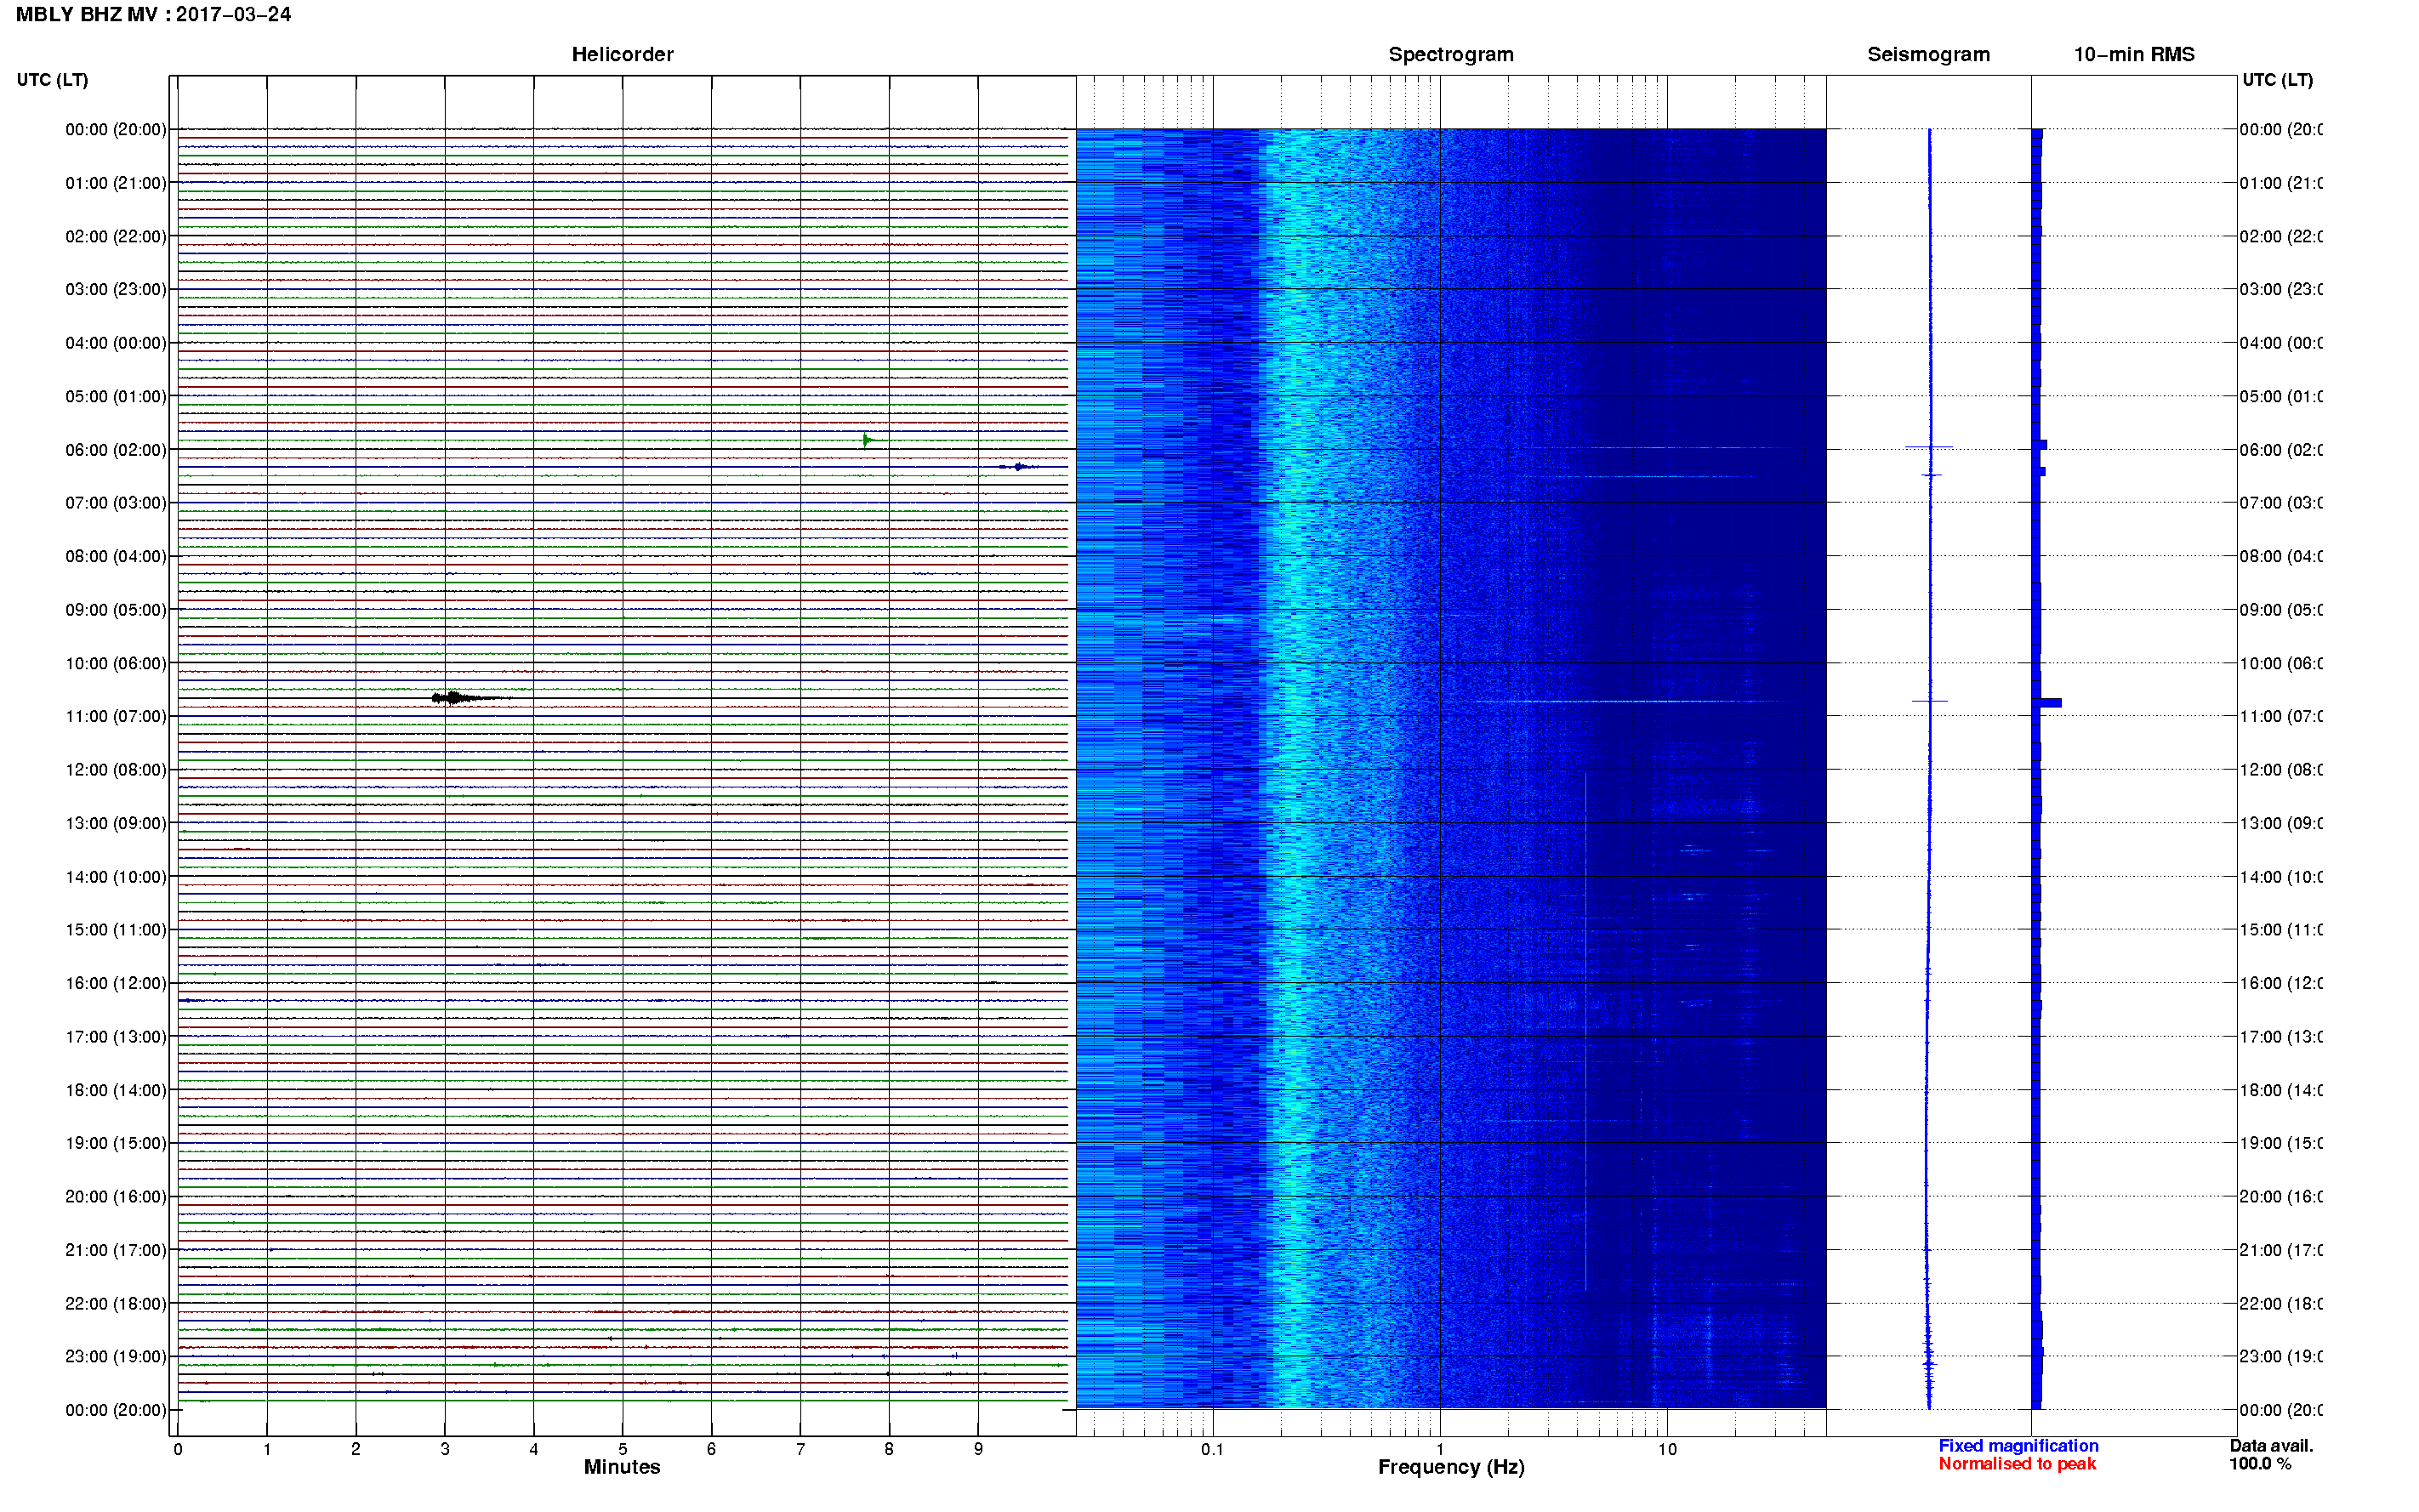Screen dimensions: 2419x1512
Task: Click the left '00:00 (20:00)' label at bottom
Action: click(x=116, y=1410)
